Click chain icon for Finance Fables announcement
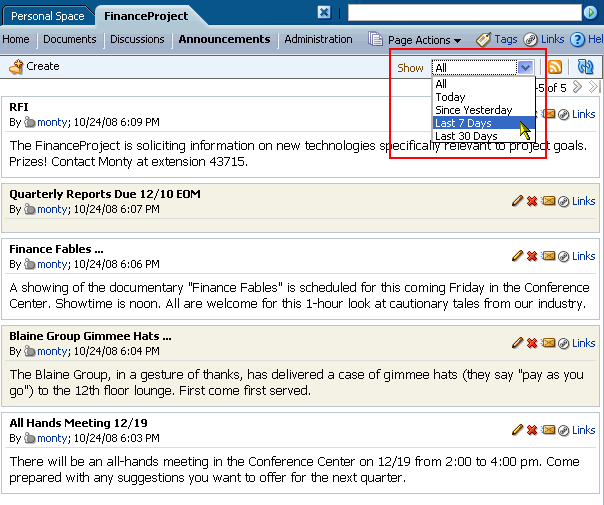Screen dimensions: 604x505 click(x=564, y=257)
